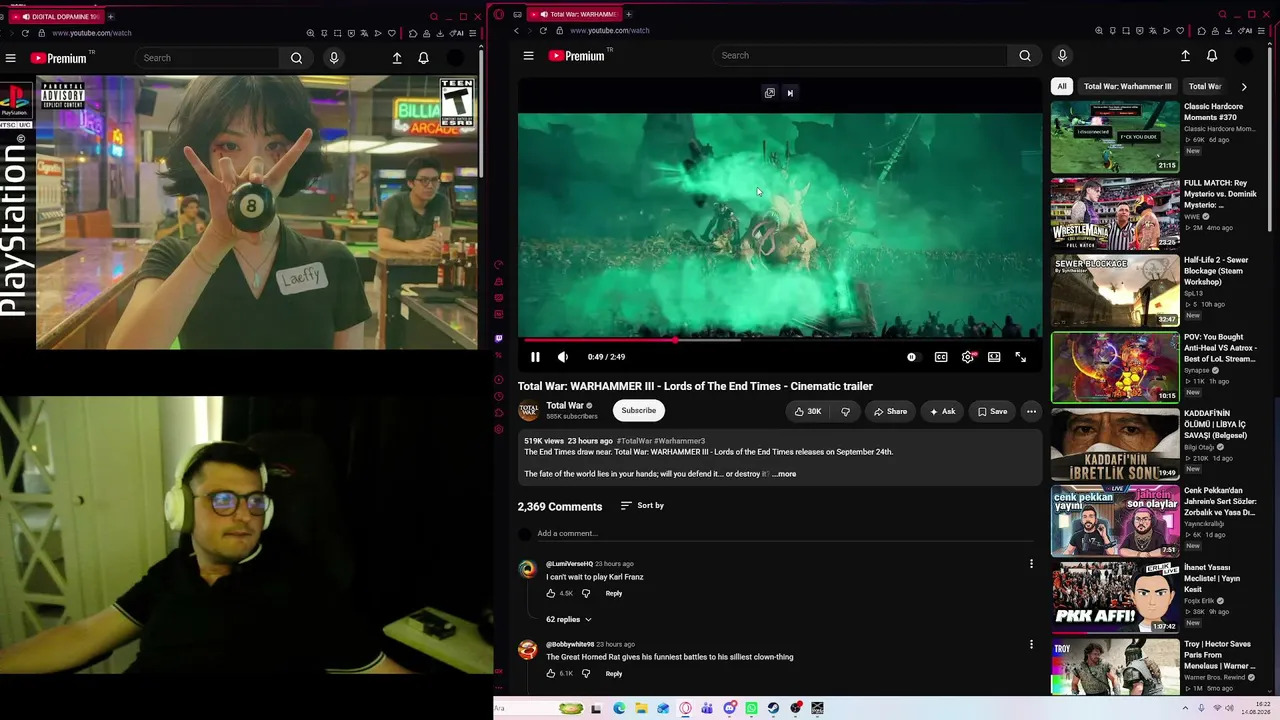Like the Total War trailer video
This screenshot has width=1280, height=720.
coord(809,411)
